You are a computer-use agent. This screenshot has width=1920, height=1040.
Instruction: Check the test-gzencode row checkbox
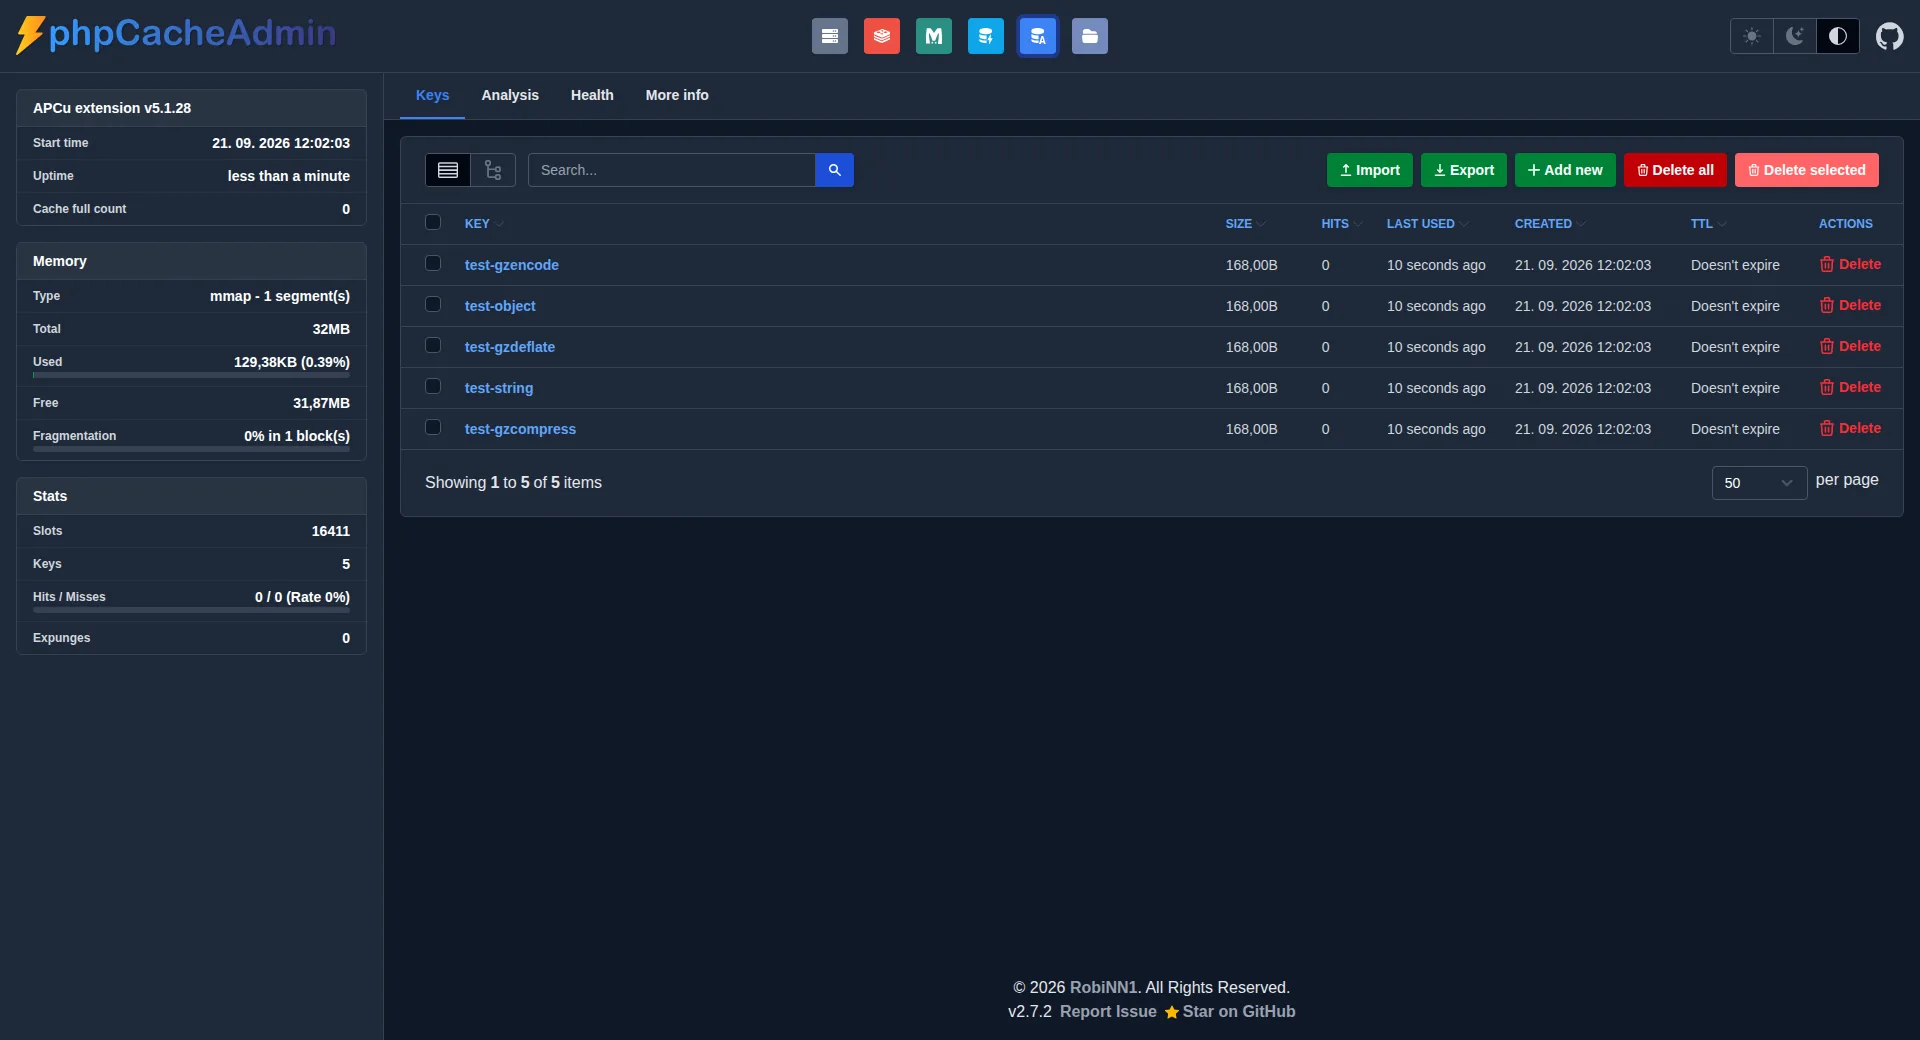[433, 263]
